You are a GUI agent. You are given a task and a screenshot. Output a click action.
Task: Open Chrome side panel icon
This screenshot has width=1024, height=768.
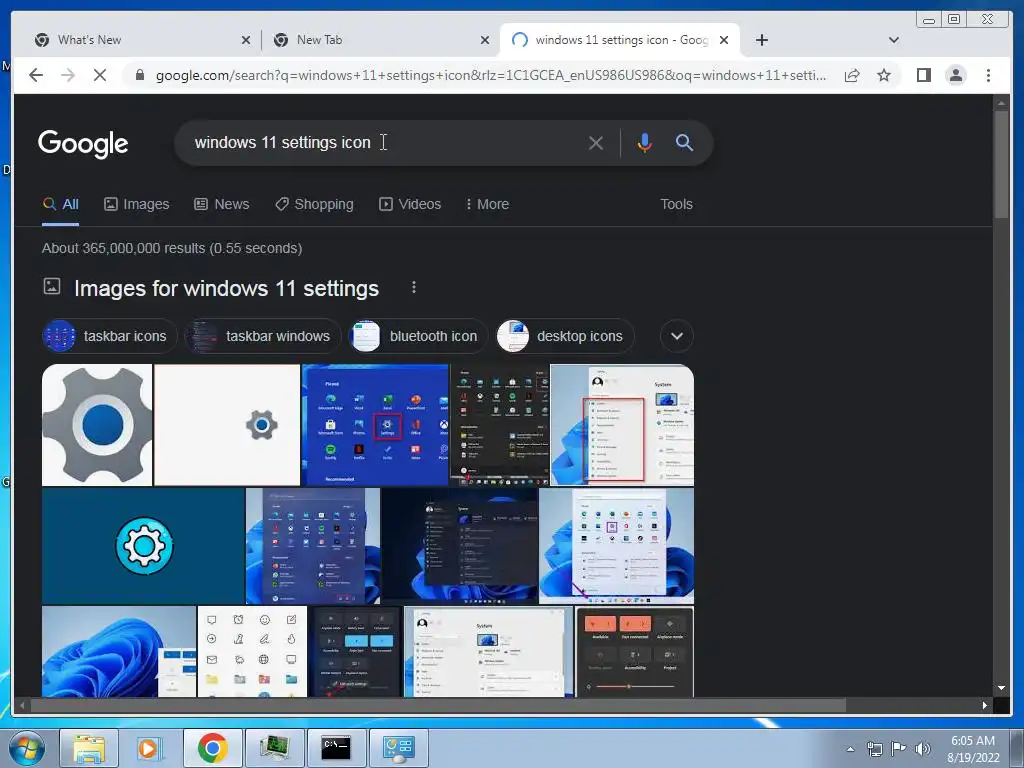point(923,75)
